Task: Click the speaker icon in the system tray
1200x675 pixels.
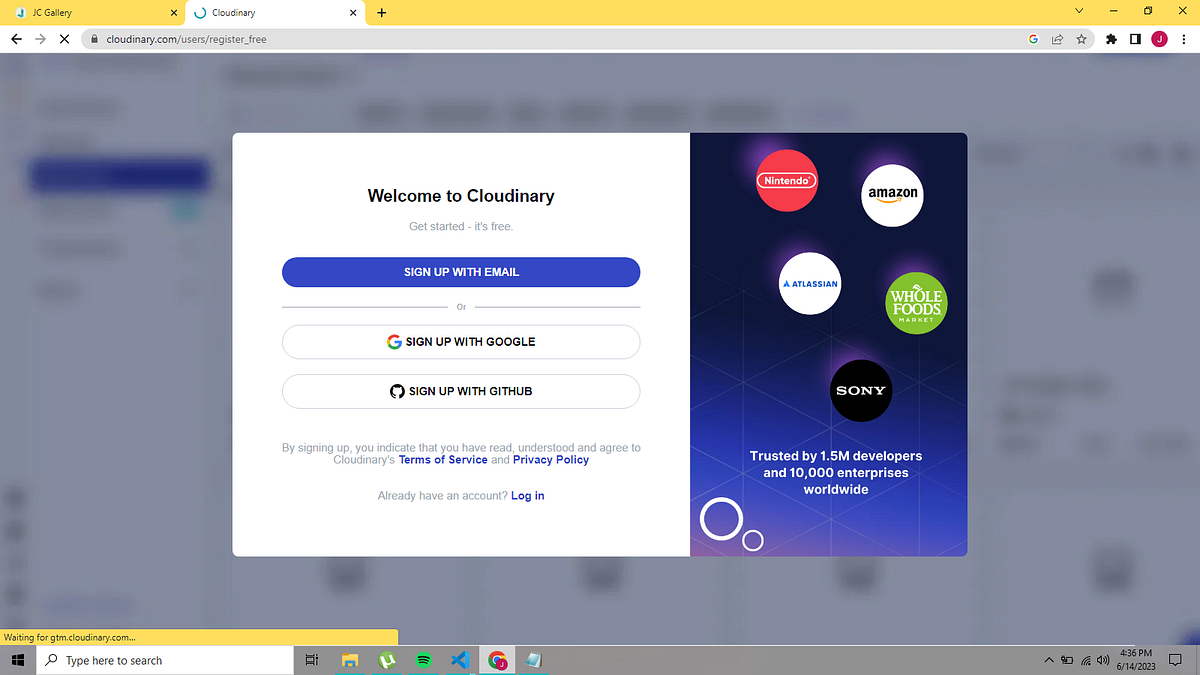Action: tap(1103, 659)
